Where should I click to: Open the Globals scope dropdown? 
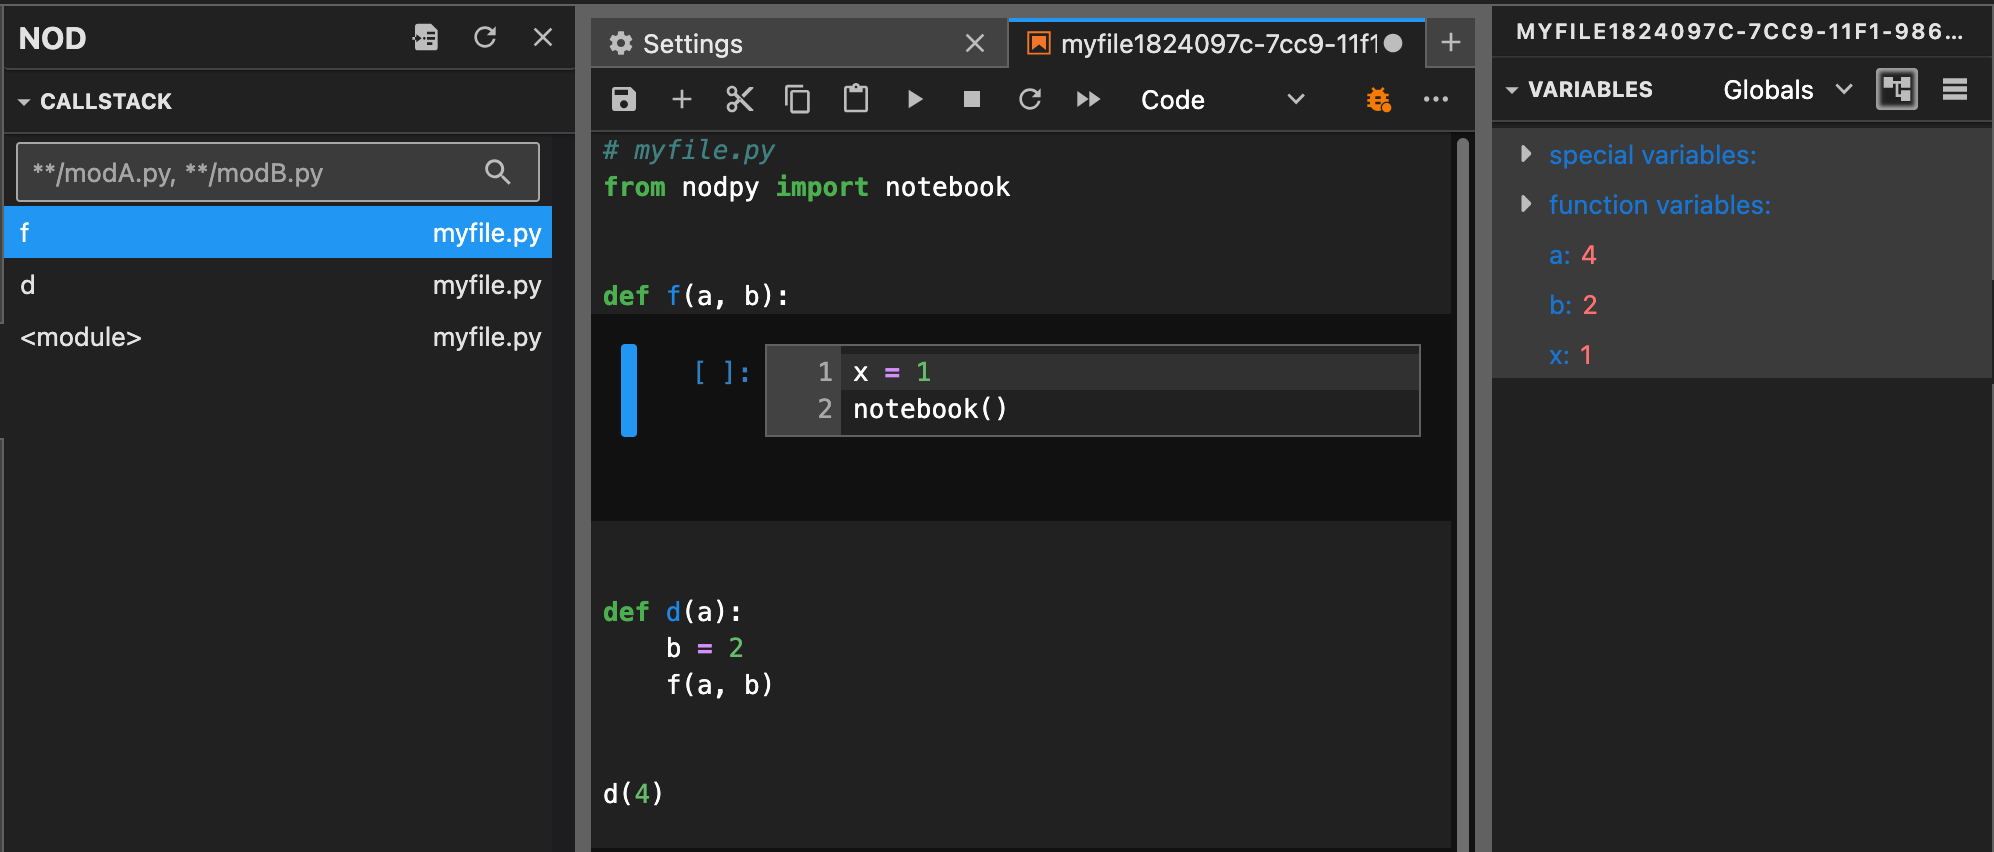click(1788, 90)
